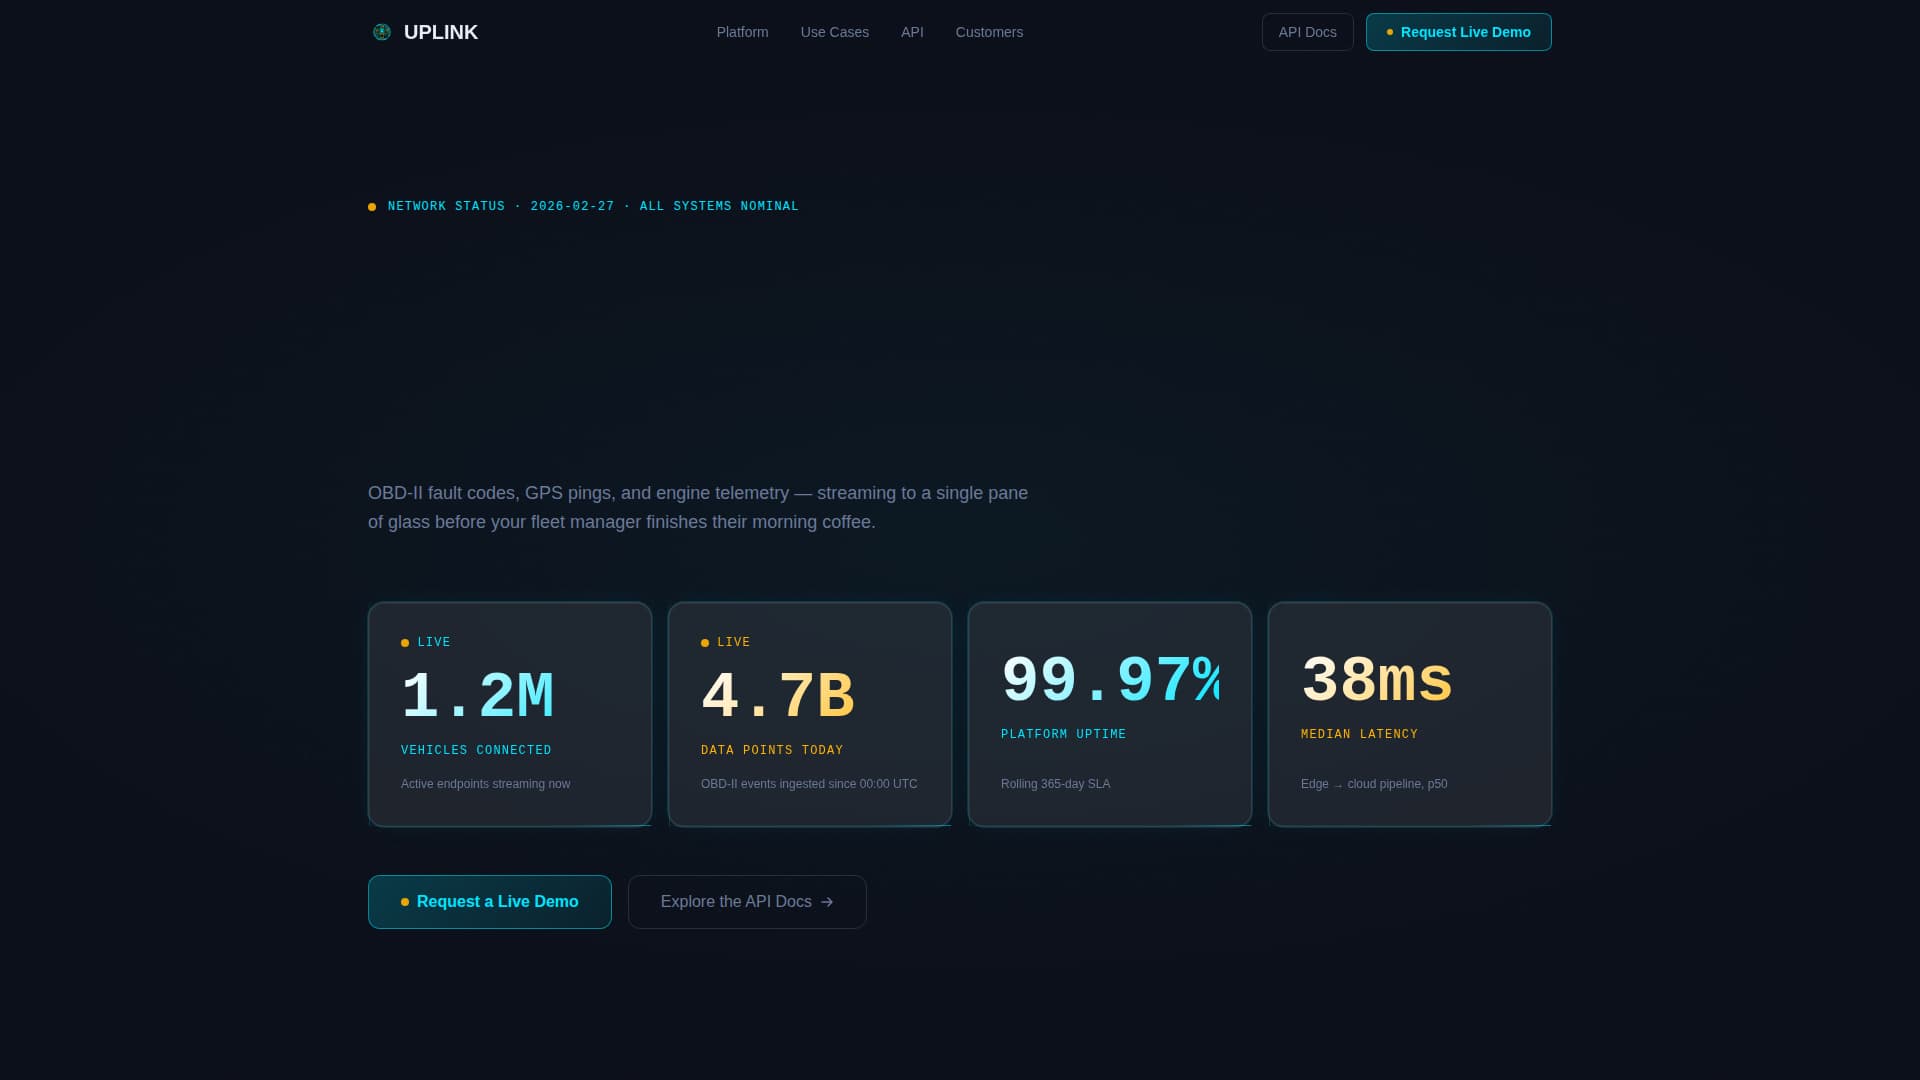Click Active endpoints streaming now text
1920x1080 pixels.
tap(485, 784)
